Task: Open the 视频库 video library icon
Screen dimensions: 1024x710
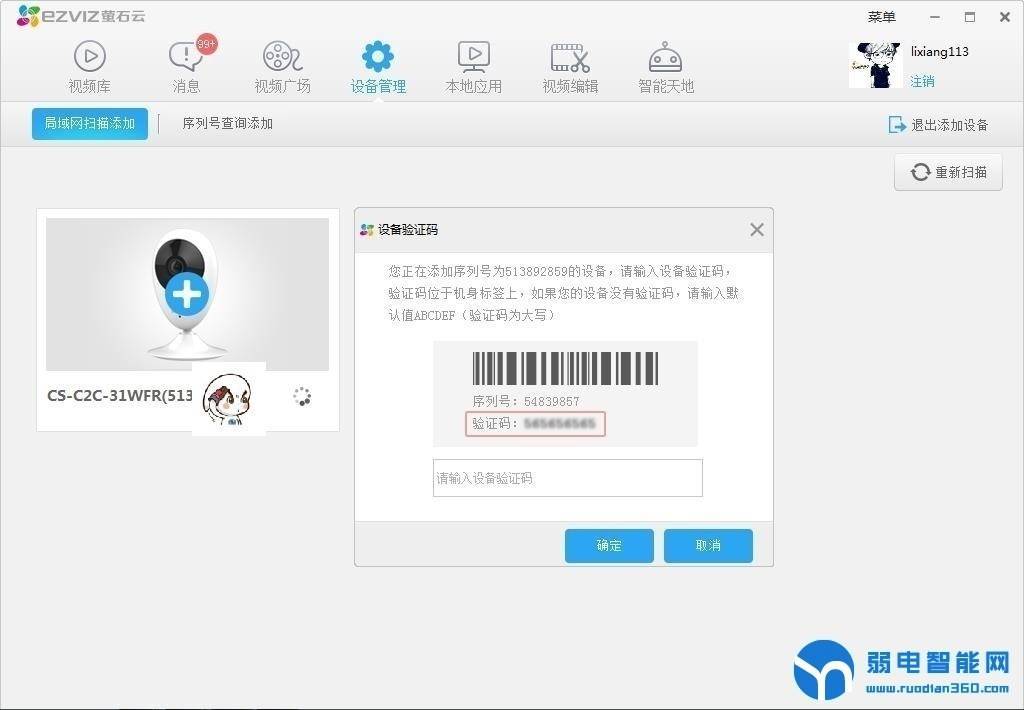Action: [x=89, y=57]
